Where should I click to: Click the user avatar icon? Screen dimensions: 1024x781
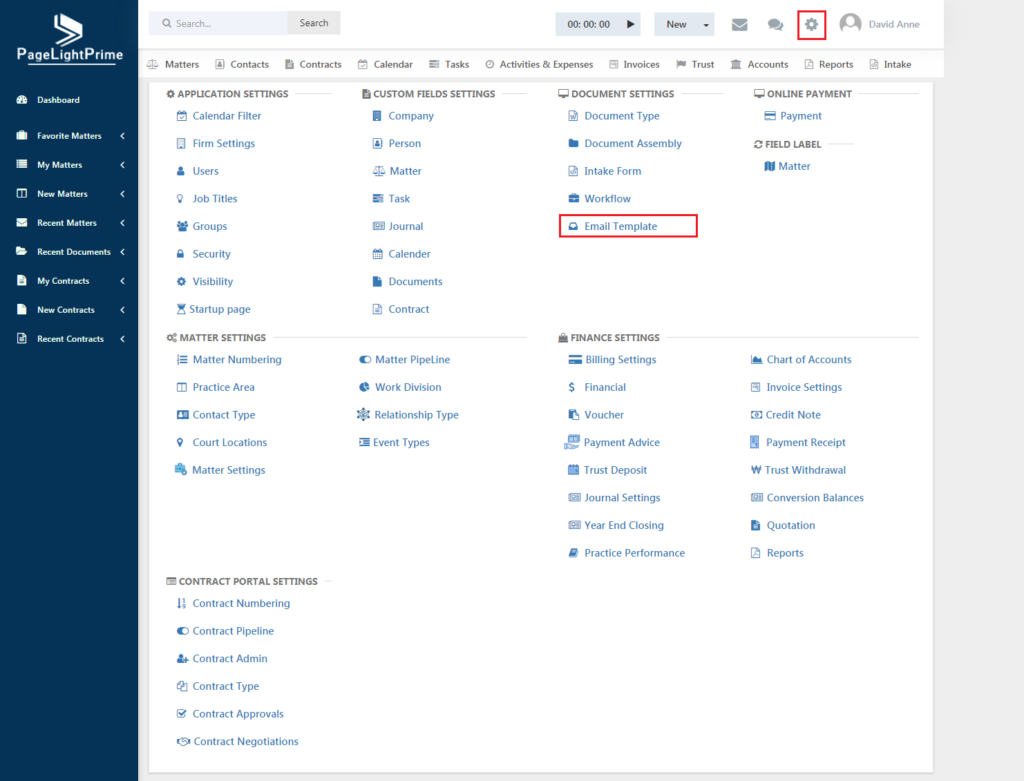click(x=850, y=24)
